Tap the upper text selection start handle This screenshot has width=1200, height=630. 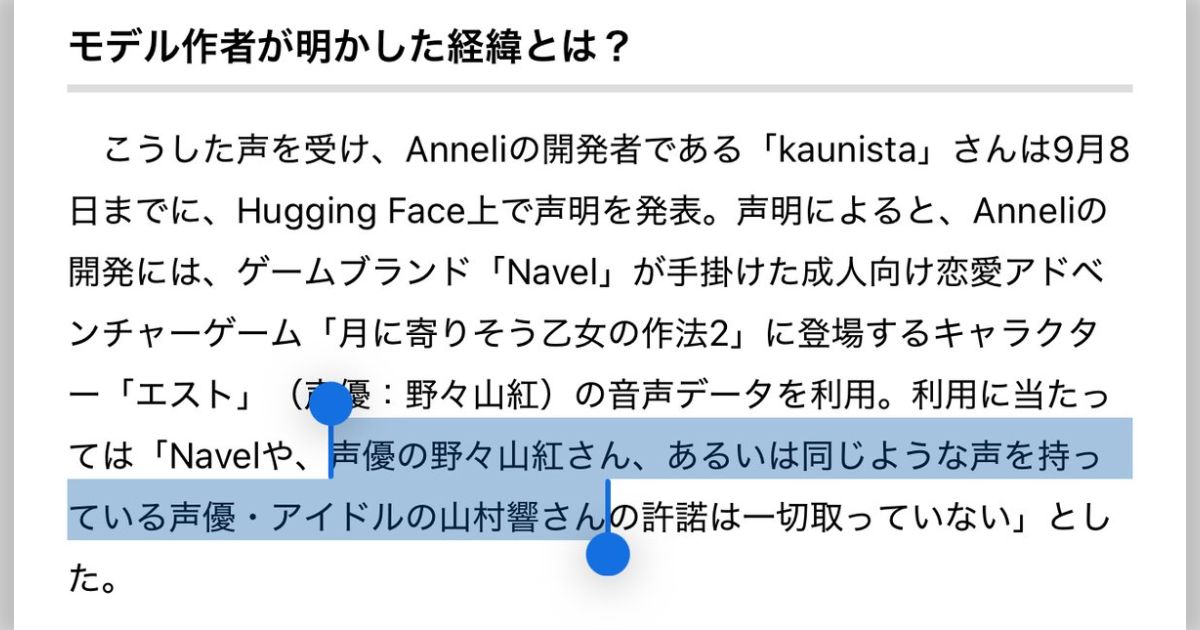331,404
